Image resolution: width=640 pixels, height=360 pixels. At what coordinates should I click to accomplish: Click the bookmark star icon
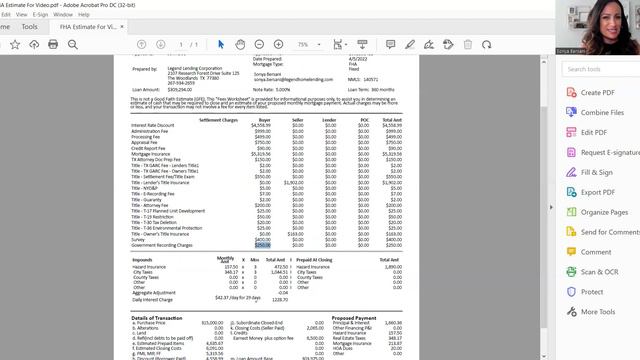pyautogui.click(x=15, y=44)
